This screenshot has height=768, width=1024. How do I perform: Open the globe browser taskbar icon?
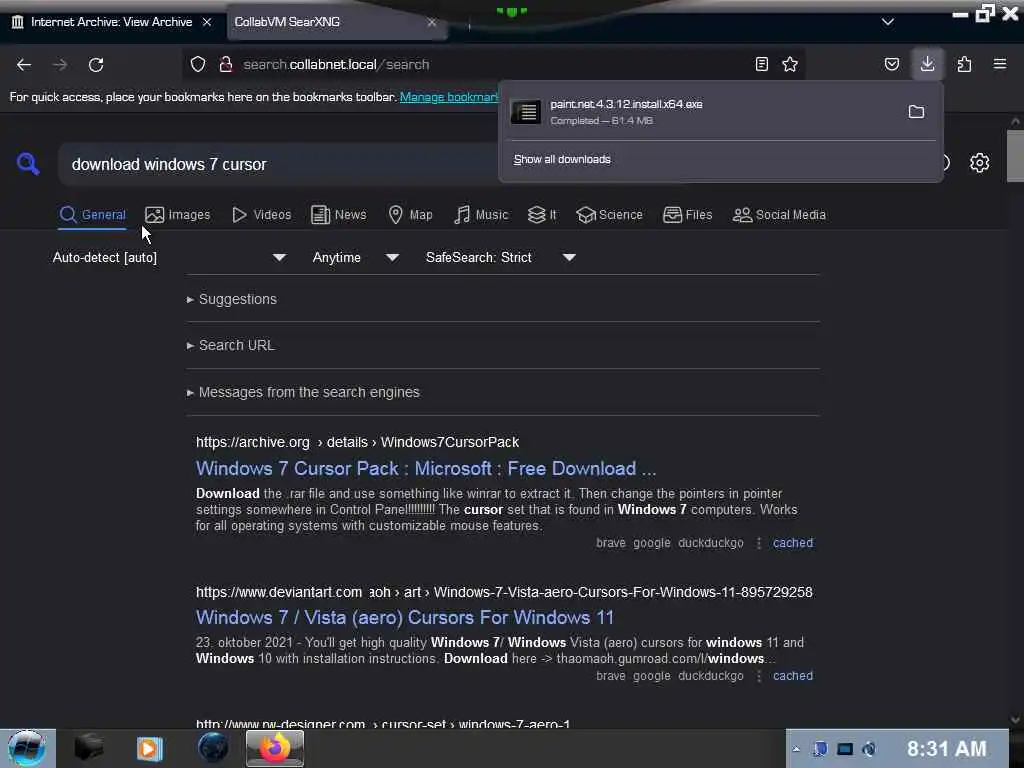(213, 748)
